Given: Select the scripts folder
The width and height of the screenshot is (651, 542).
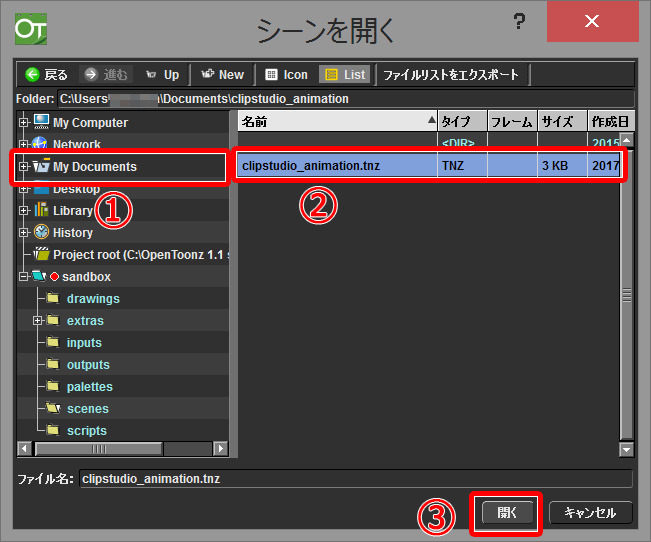Looking at the screenshot, I should tap(87, 431).
